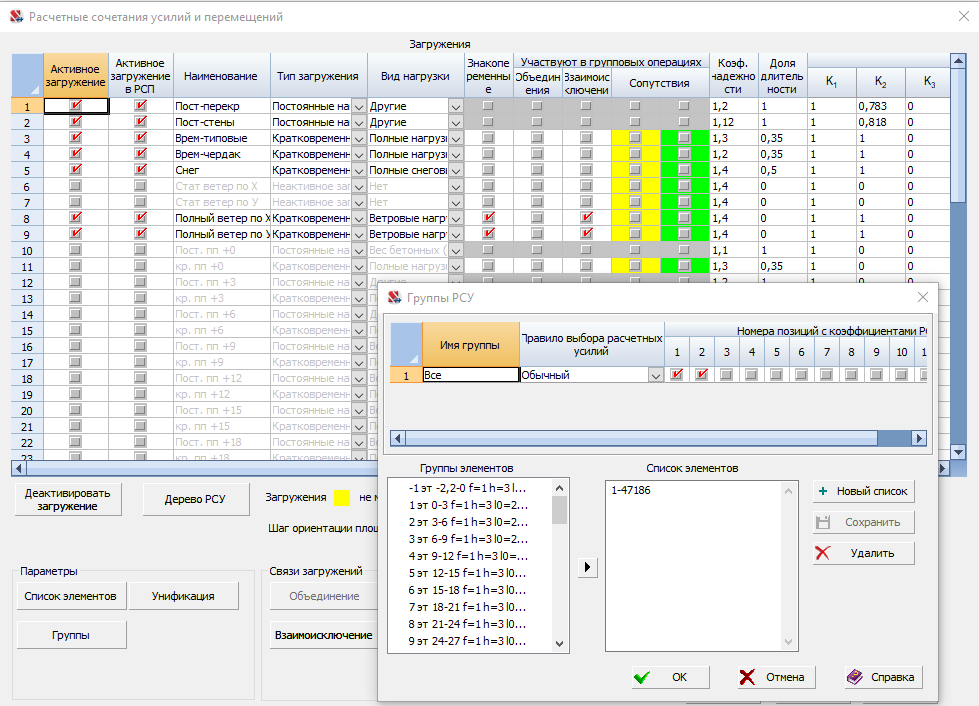The image size is (979, 706).
Task: Click the red X Удалить button
Action: pos(863,553)
